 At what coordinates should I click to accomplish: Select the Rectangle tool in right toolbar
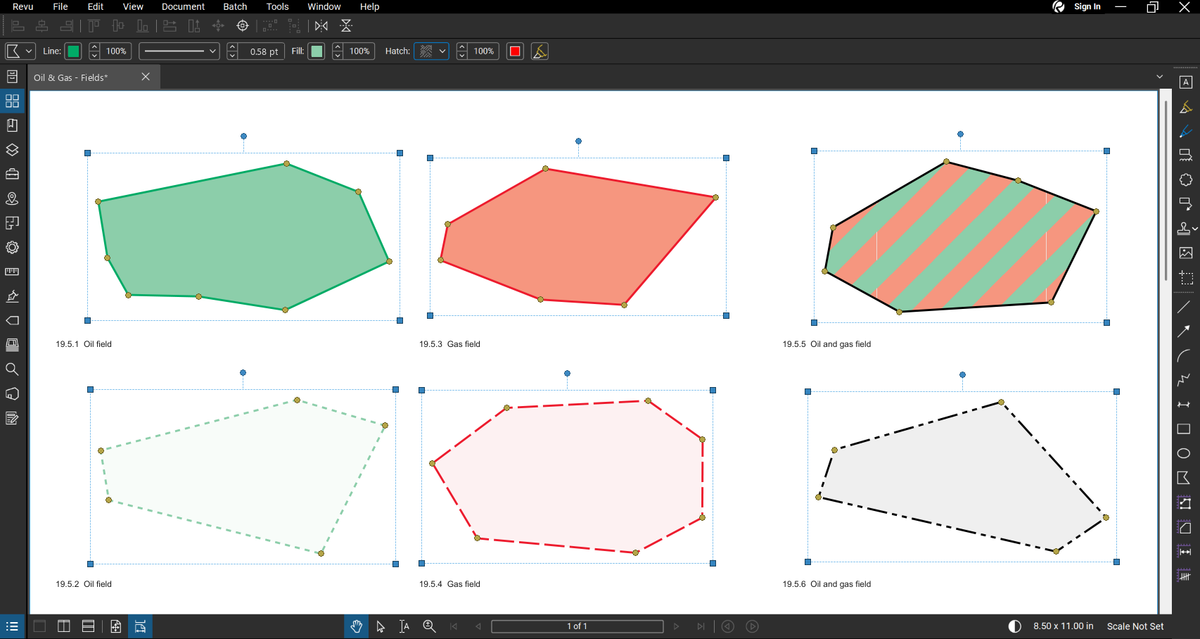(x=1185, y=429)
